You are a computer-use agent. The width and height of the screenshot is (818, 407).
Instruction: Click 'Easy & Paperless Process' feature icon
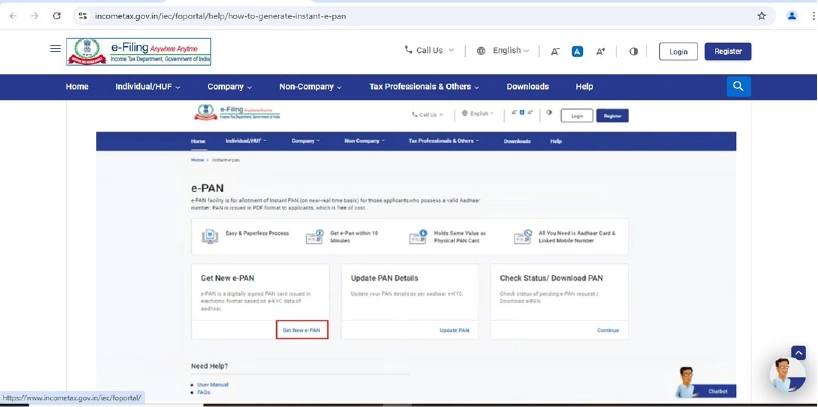(x=210, y=237)
